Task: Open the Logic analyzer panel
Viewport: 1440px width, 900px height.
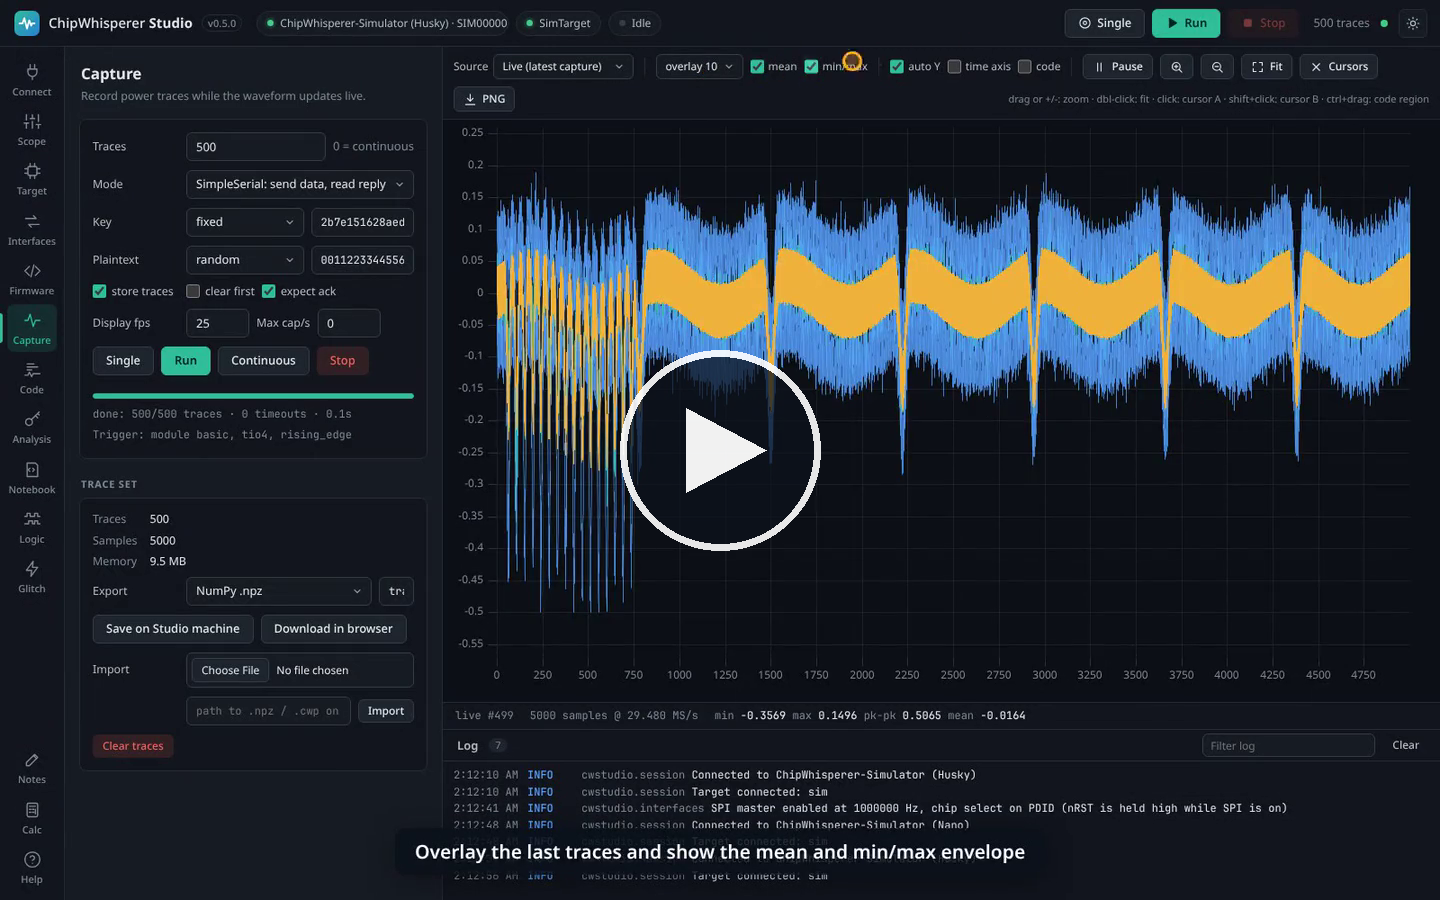Action: (x=32, y=528)
